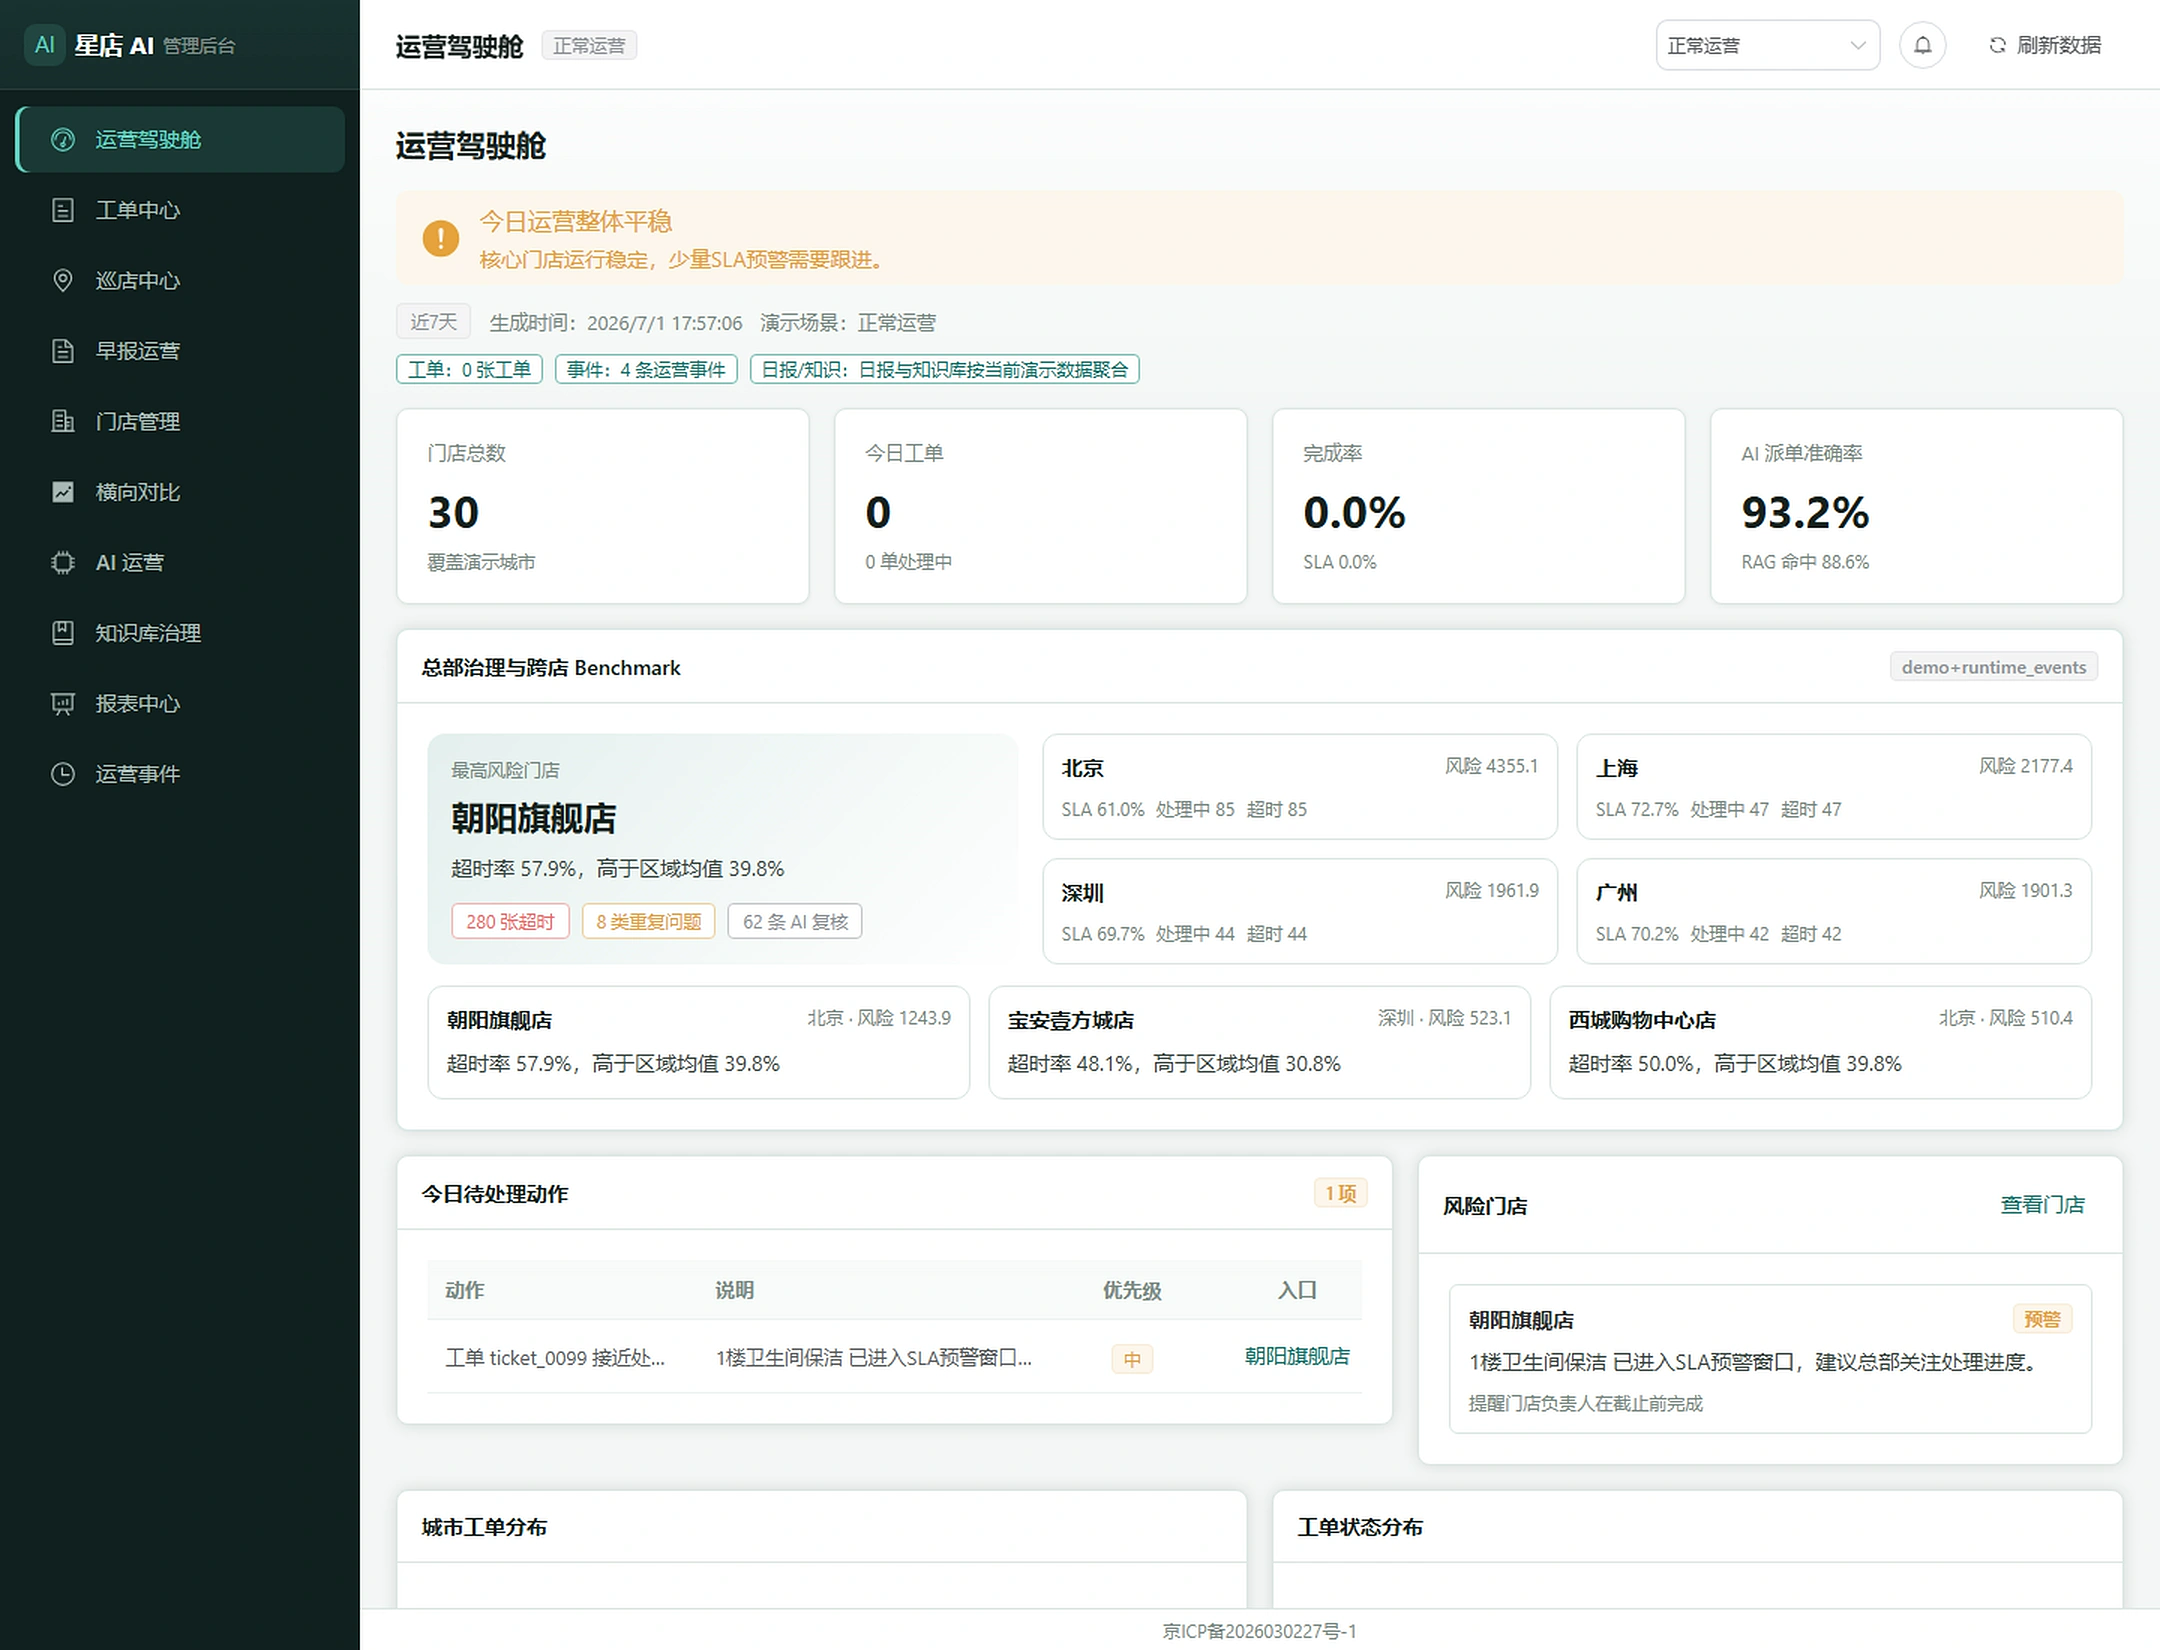Open the AI 运营 menu entry
Image resolution: width=2160 pixels, height=1650 pixels.
[180, 563]
